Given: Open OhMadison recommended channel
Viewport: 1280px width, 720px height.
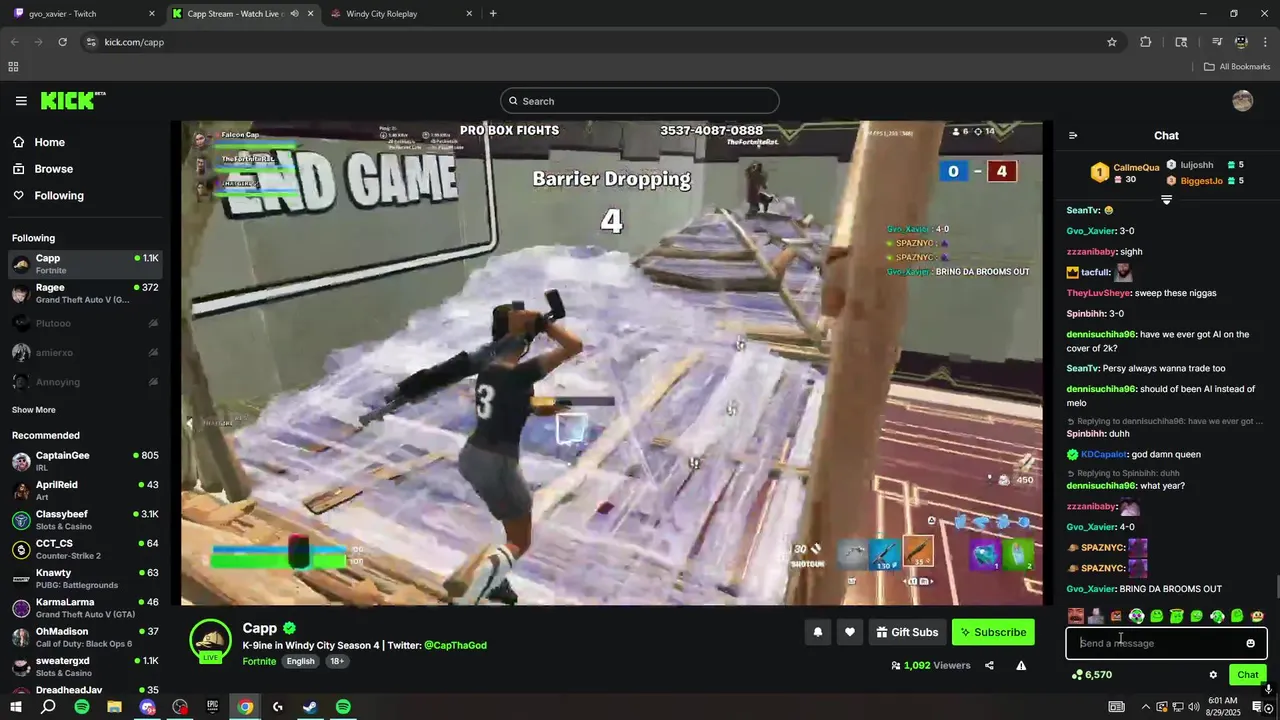Looking at the screenshot, I should [85, 637].
